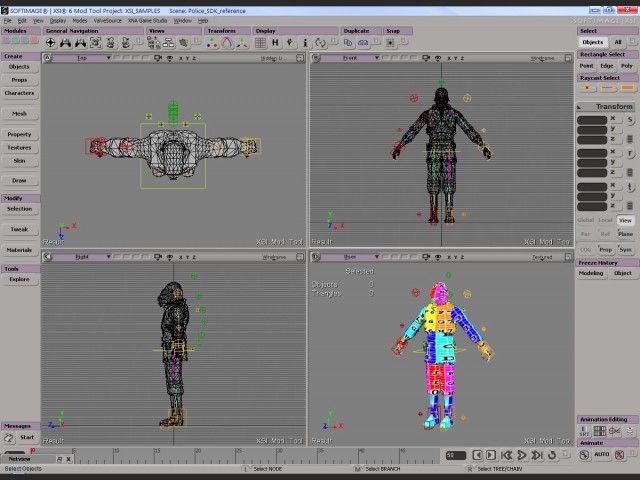Toggle the Sym symmetry mode
The width and height of the screenshot is (640, 480).
coord(625,249)
